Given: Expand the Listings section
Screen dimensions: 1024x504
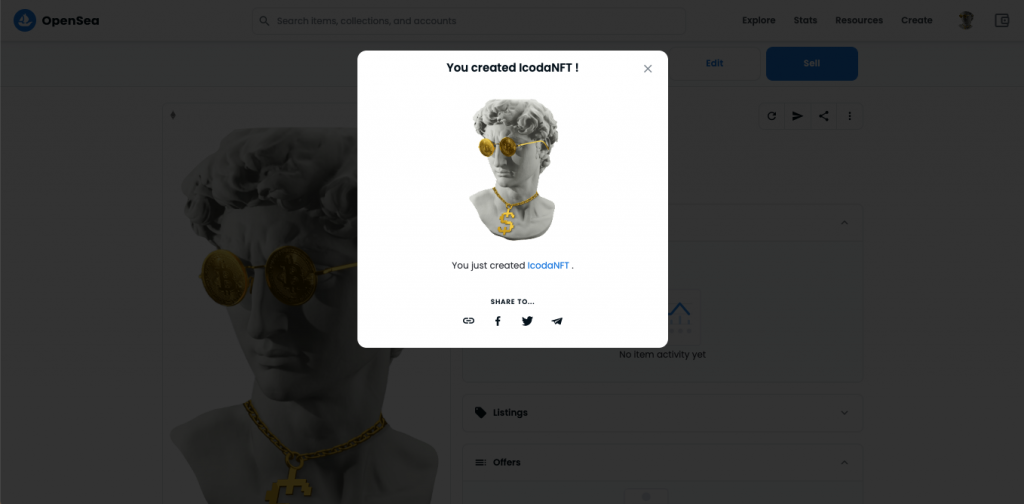Looking at the screenshot, I should point(662,413).
